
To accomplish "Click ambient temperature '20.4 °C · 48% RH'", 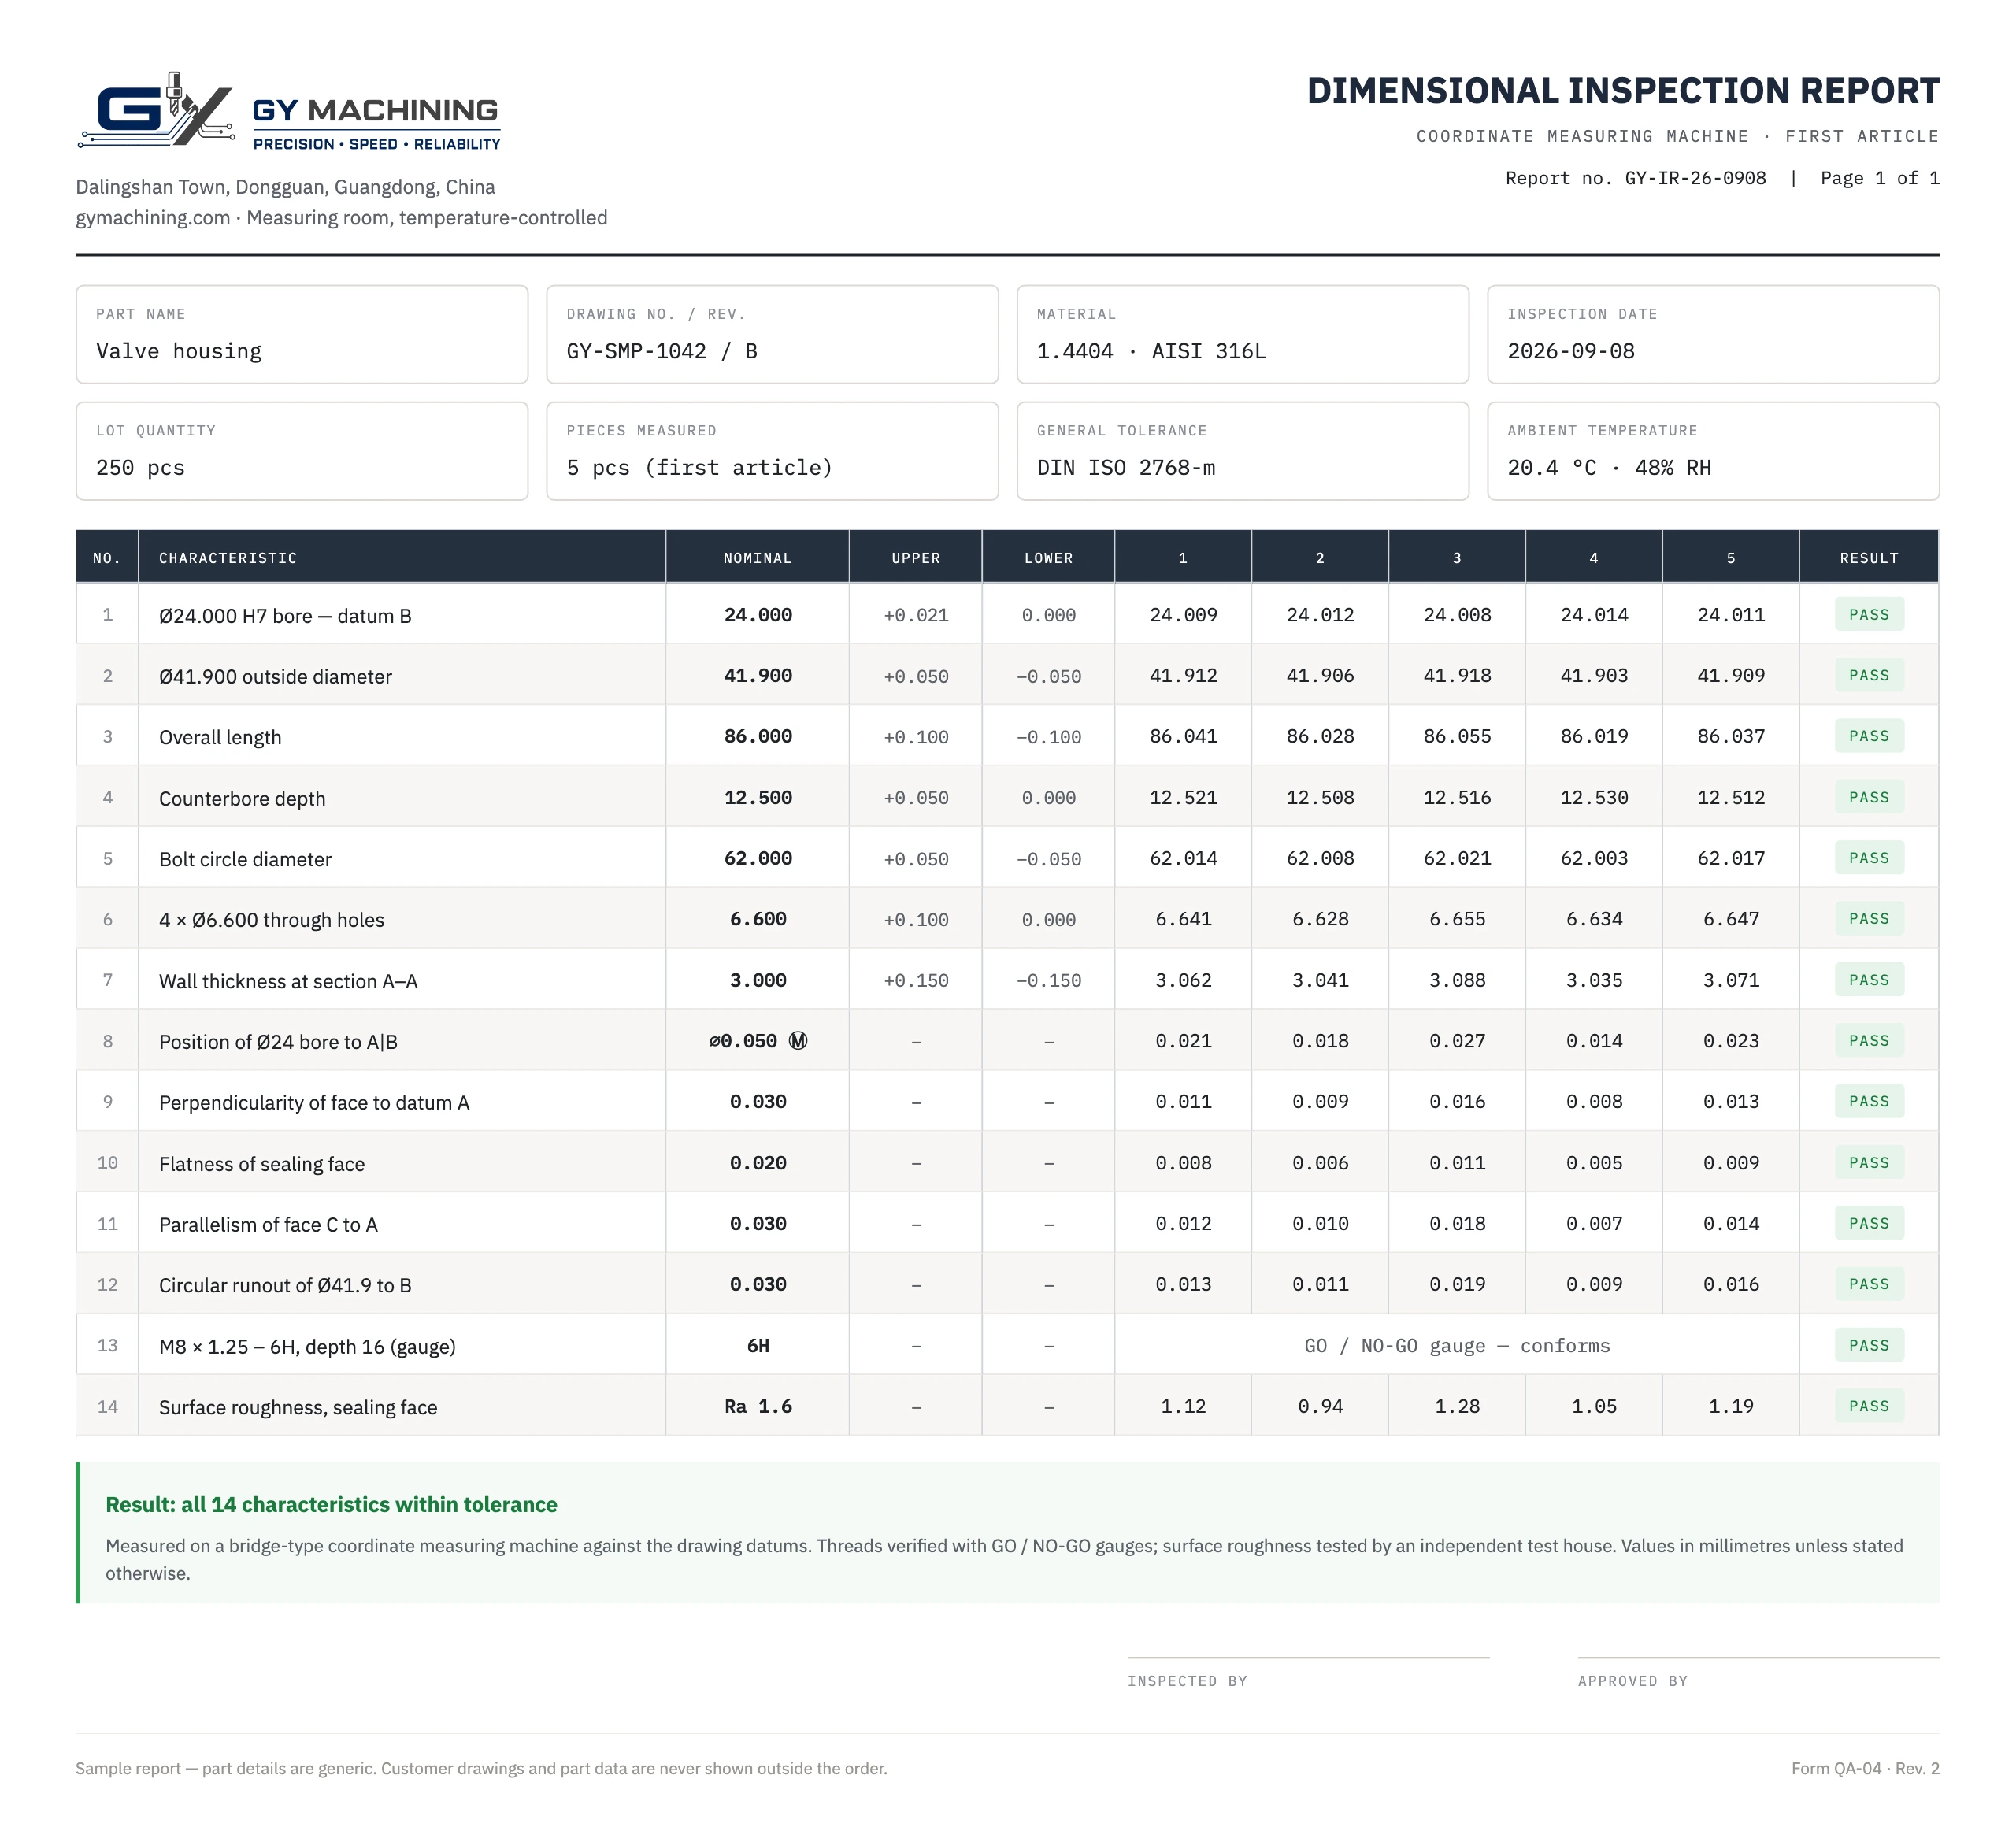I will (1608, 468).
